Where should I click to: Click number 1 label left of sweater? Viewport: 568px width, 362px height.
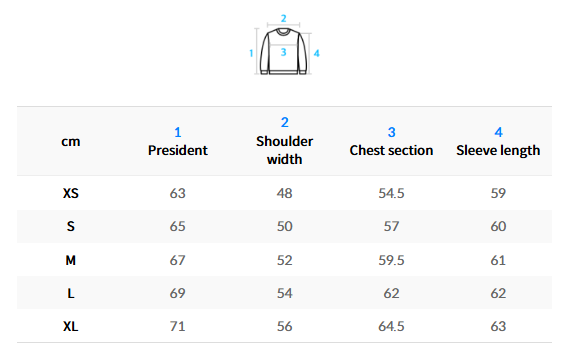coord(251,53)
